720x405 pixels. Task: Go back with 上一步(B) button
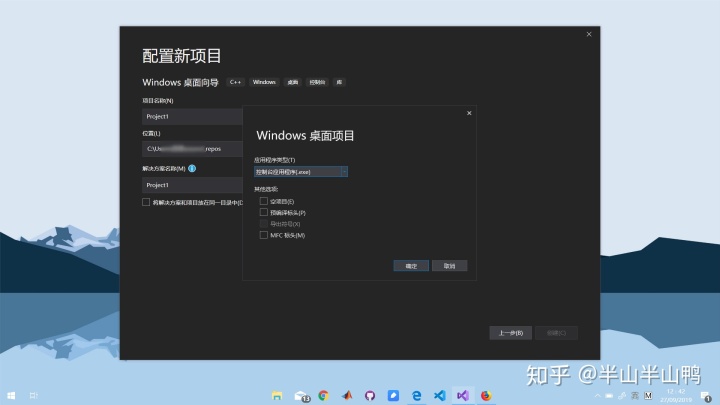pyautogui.click(x=511, y=333)
